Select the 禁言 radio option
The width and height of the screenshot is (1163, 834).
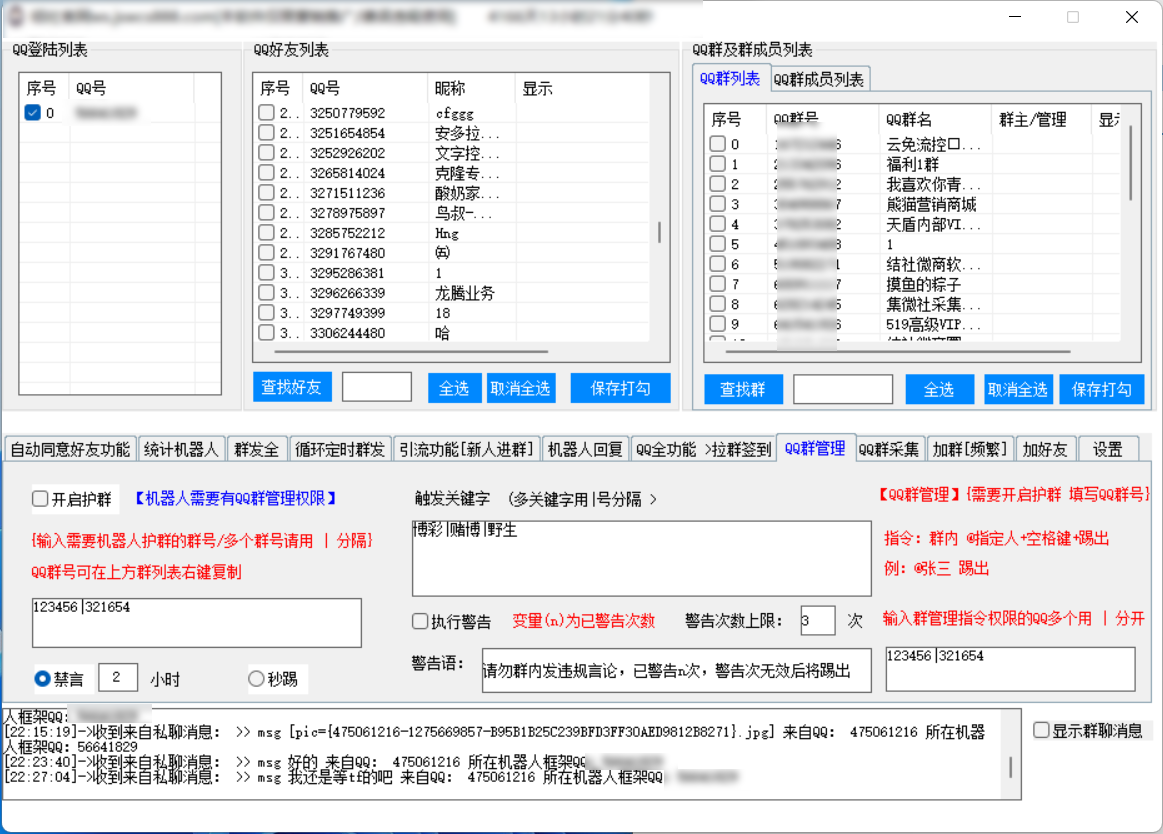pyautogui.click(x=43, y=679)
